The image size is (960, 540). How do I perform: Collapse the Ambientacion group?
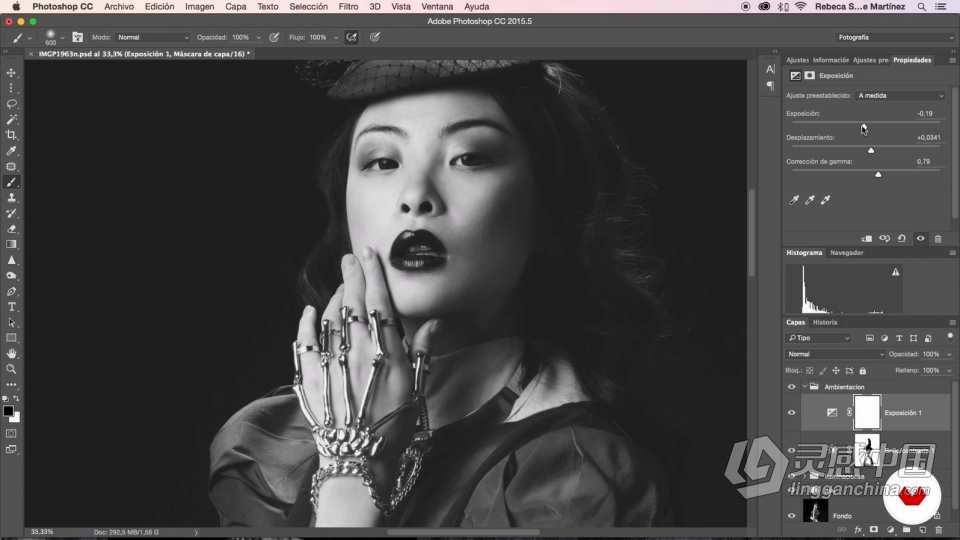pyautogui.click(x=804, y=387)
